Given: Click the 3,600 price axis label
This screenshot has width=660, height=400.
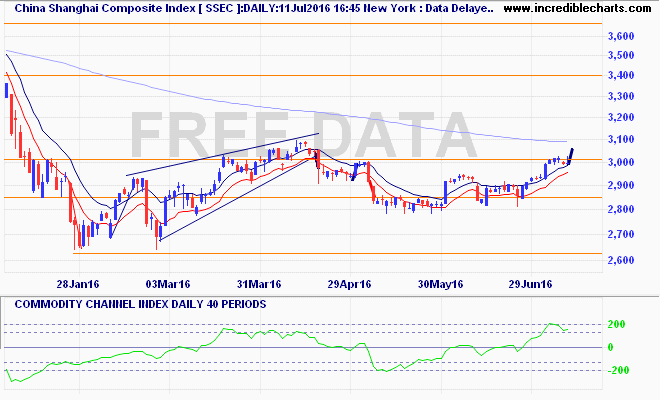Looking at the screenshot, I should tap(621, 36).
